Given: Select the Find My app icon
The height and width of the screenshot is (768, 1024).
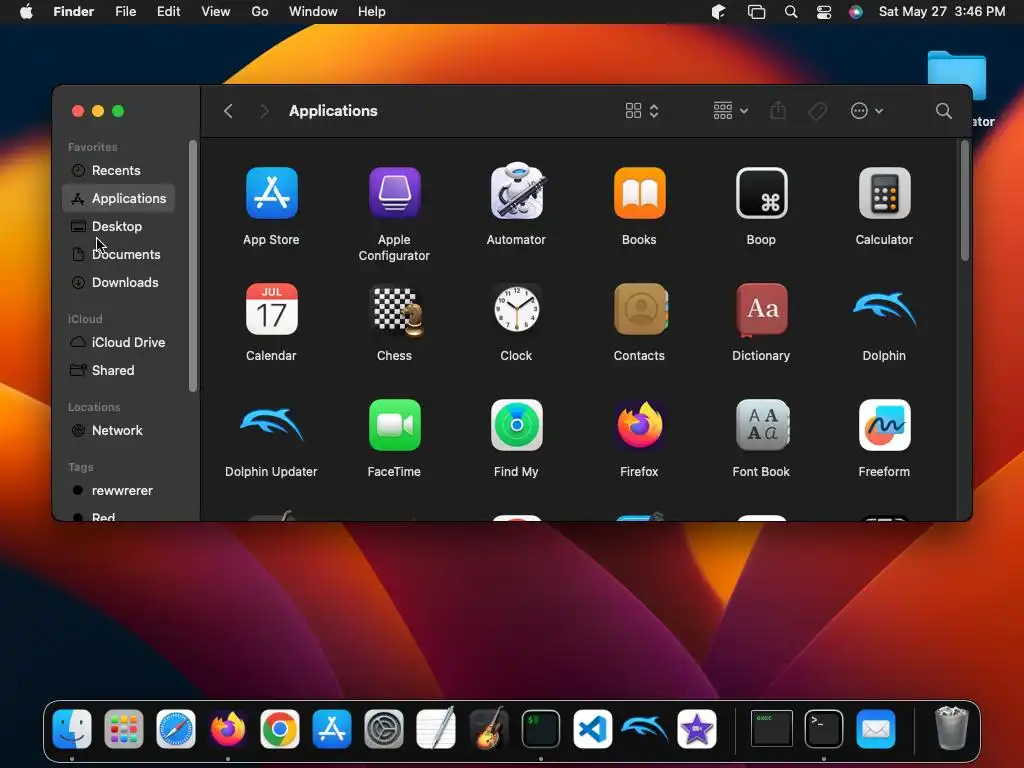Looking at the screenshot, I should pos(517,425).
